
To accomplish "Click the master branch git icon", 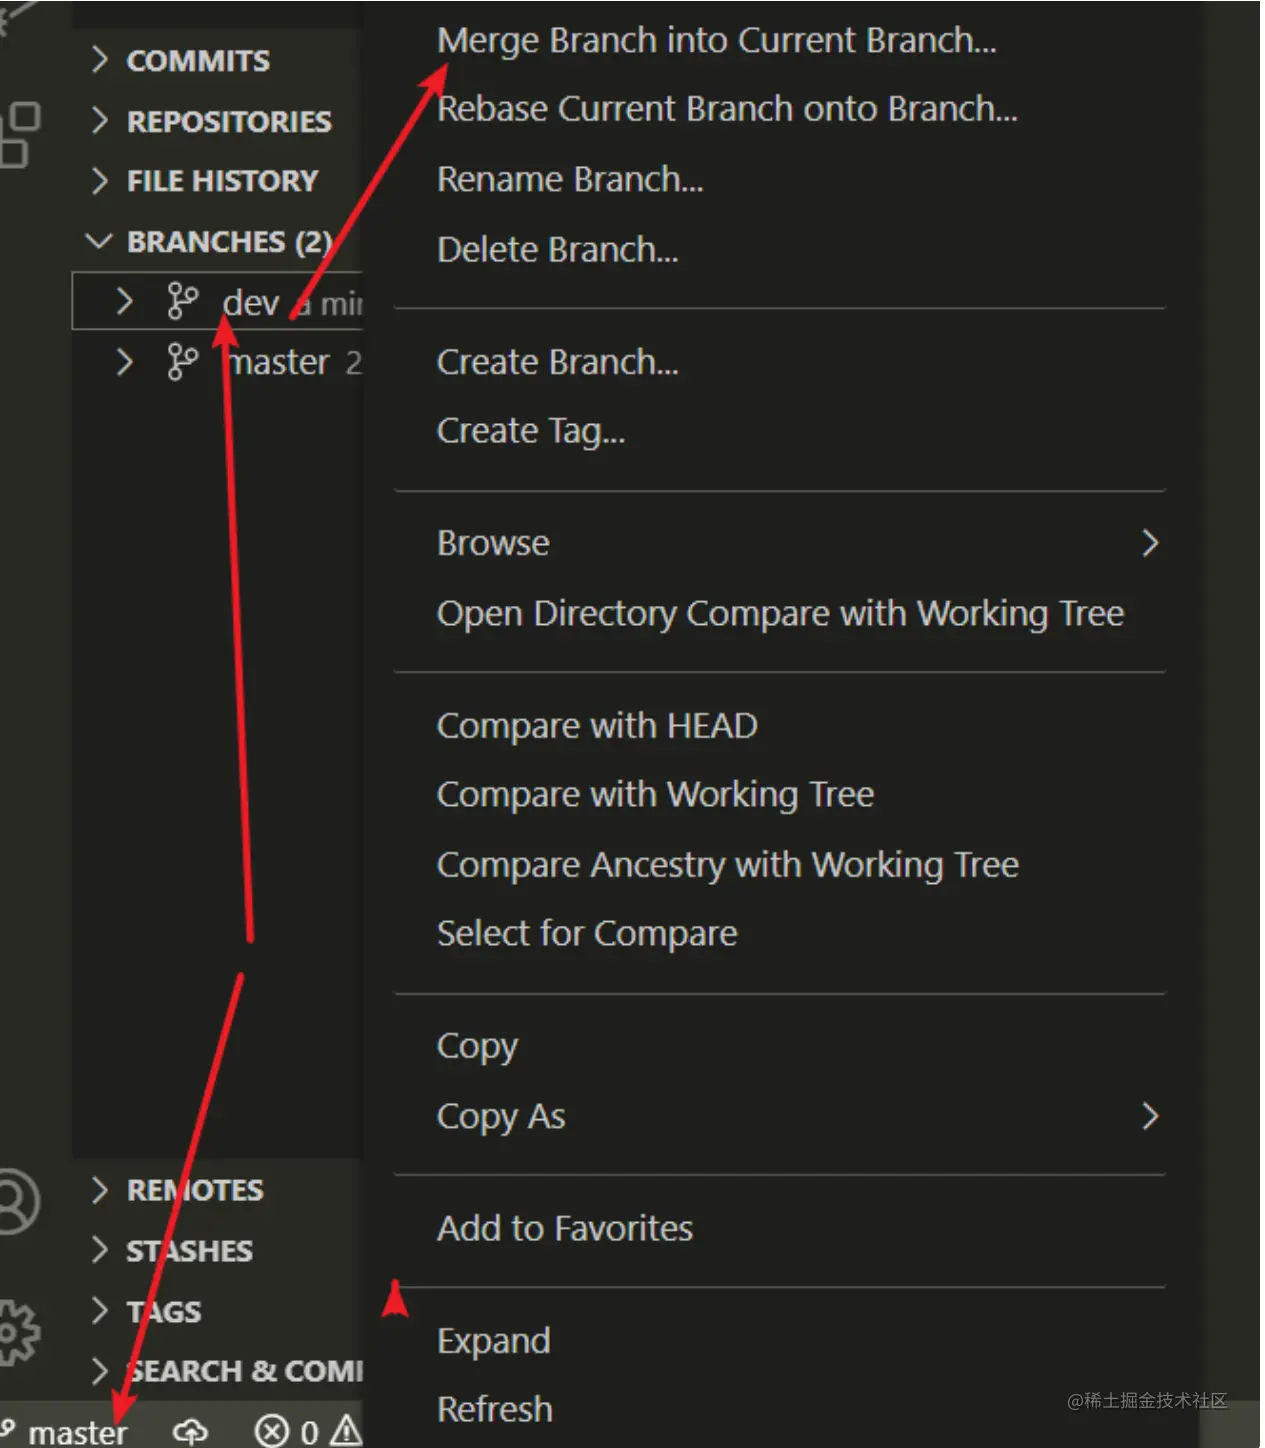I will coord(182,362).
